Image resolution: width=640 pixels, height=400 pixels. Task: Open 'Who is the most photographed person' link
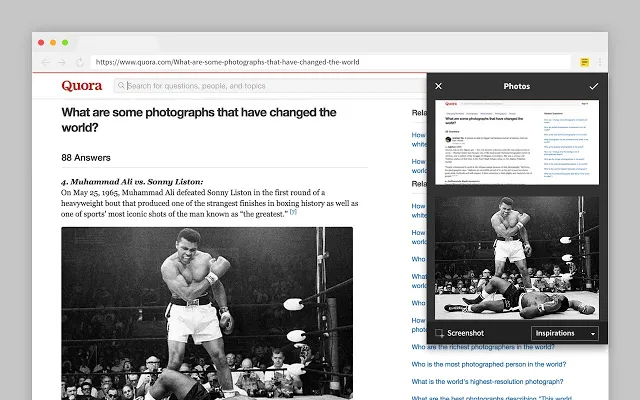click(489, 364)
